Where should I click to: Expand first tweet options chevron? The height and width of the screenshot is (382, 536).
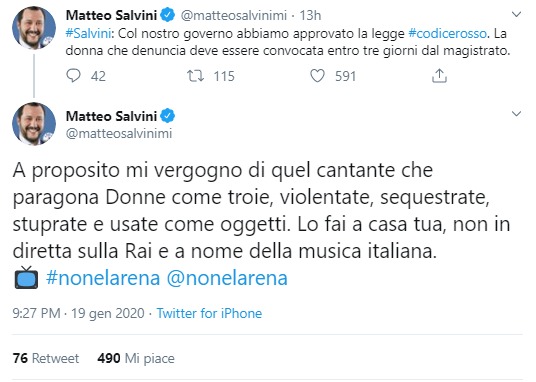coord(516,14)
